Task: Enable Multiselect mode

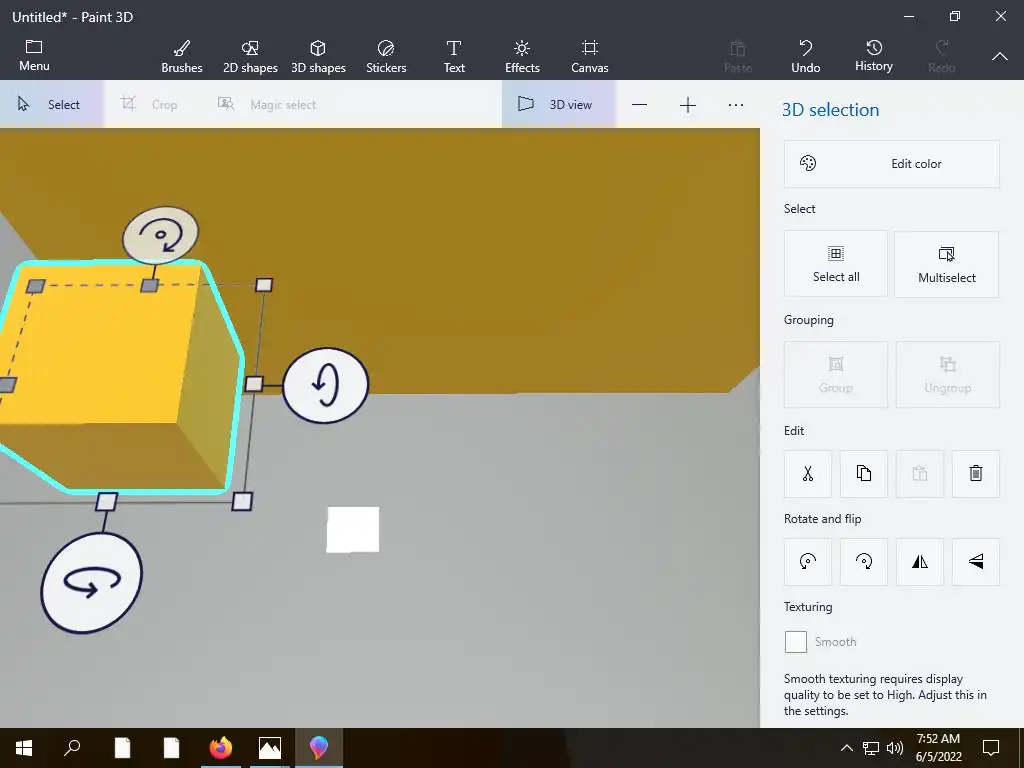Action: (946, 264)
